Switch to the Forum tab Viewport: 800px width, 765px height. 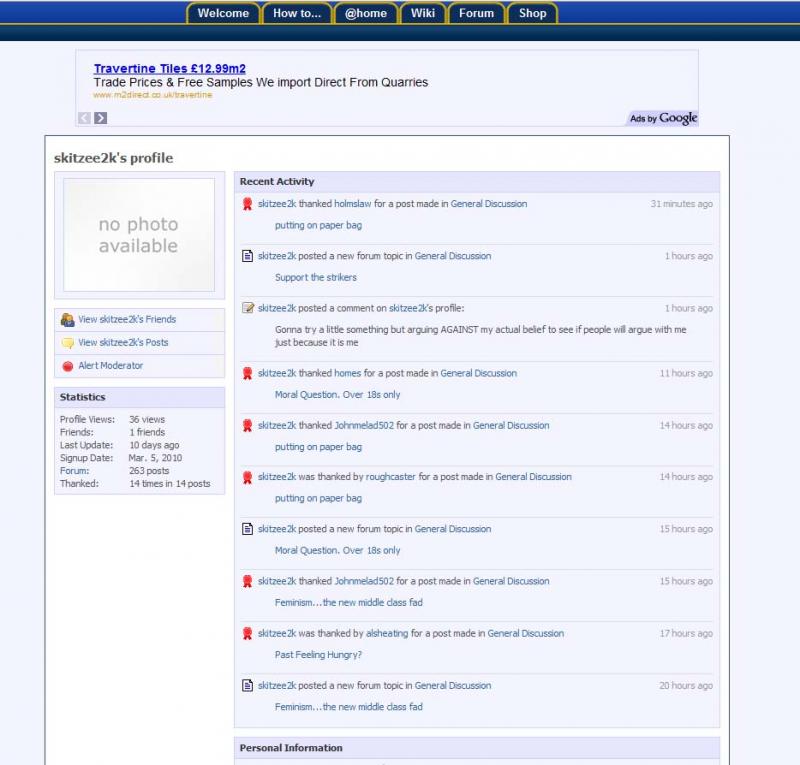coord(476,13)
